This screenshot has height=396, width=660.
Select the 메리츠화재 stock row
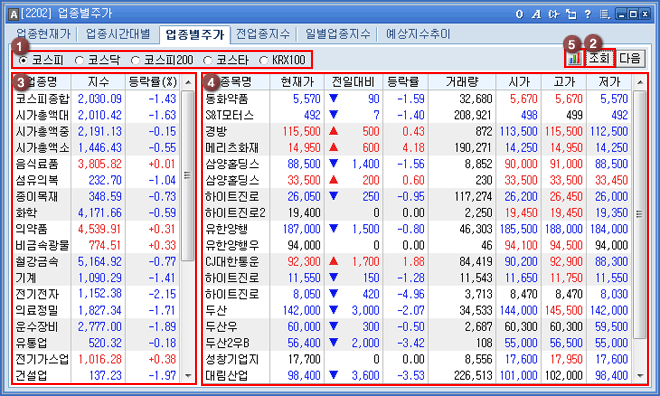point(418,148)
